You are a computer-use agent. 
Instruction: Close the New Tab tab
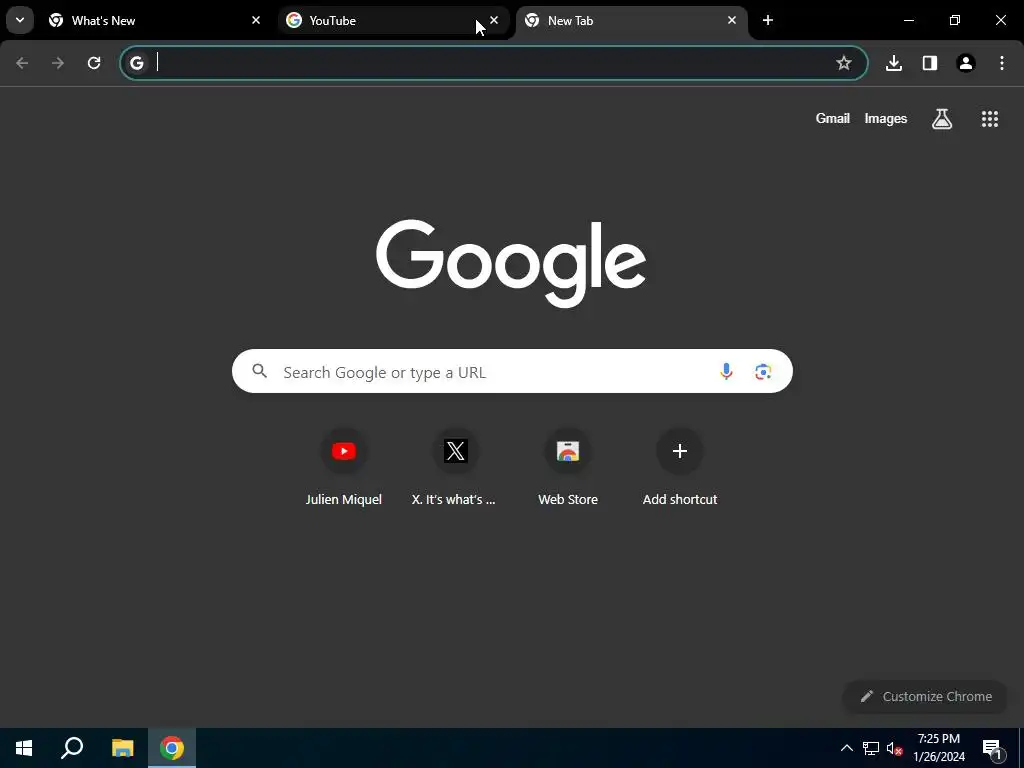point(732,20)
